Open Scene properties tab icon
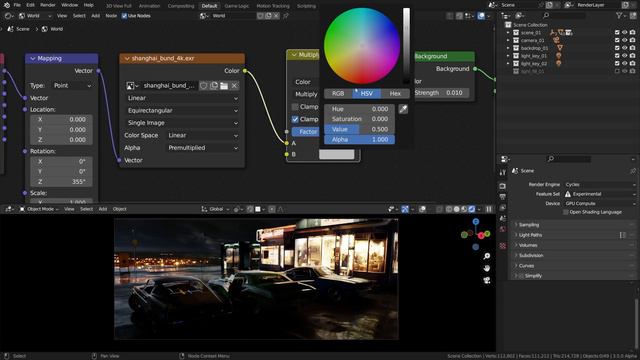The height and width of the screenshot is (360, 640). click(x=502, y=218)
